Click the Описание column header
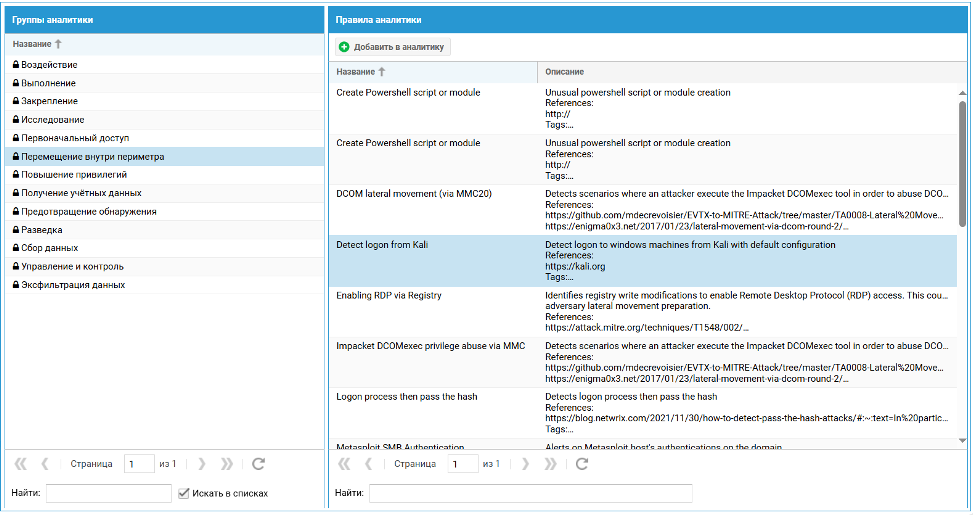Image resolution: width=974 pixels, height=516 pixels. coord(565,72)
